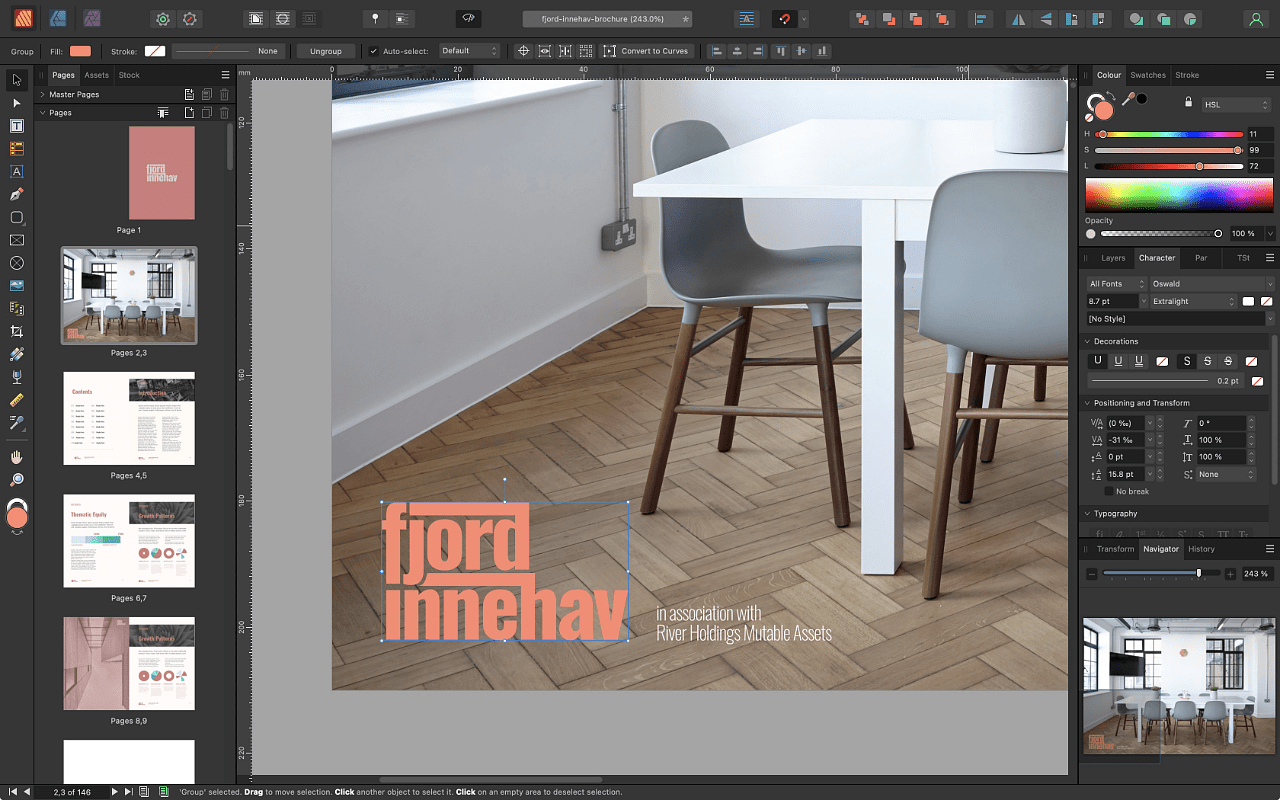Toggle the colour panel lock icon
This screenshot has width=1280, height=800.
(x=1188, y=102)
